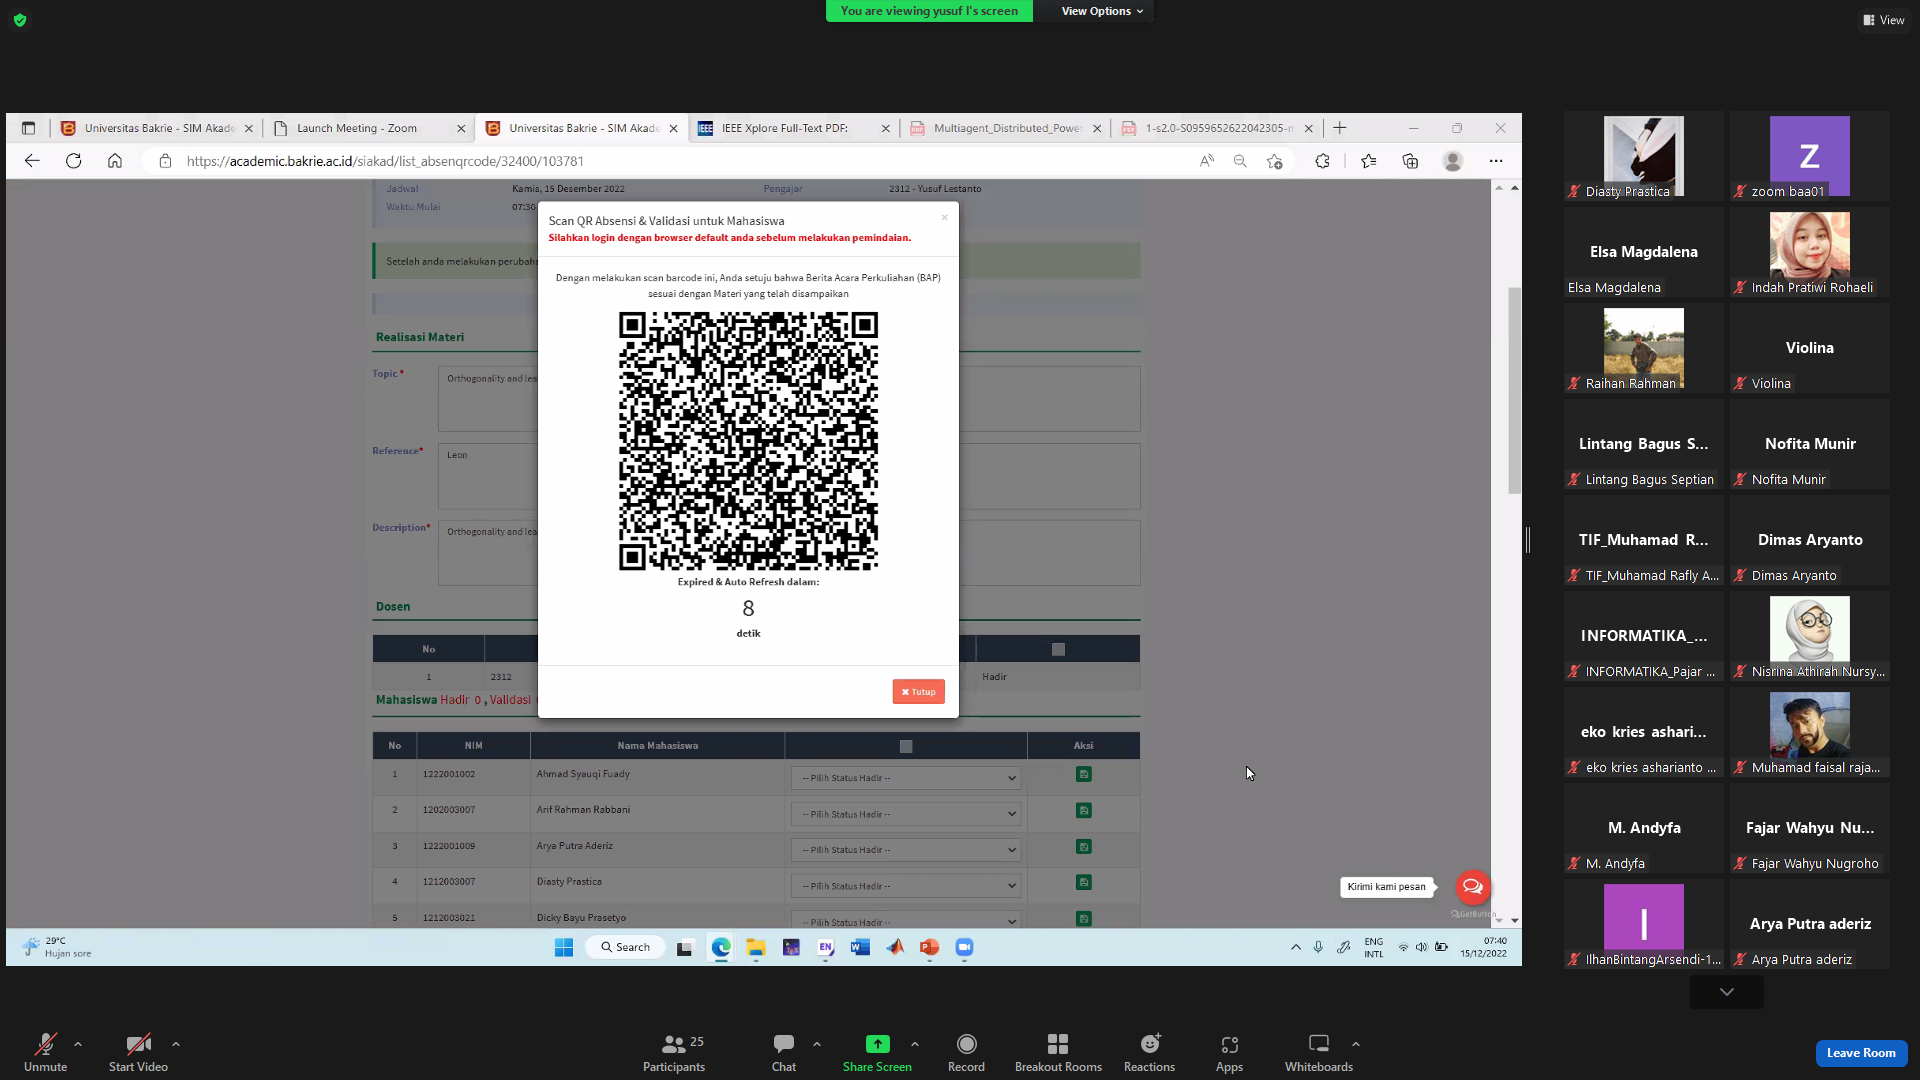Click the Windows taskbar Search box
The width and height of the screenshot is (1920, 1080).
click(x=626, y=947)
